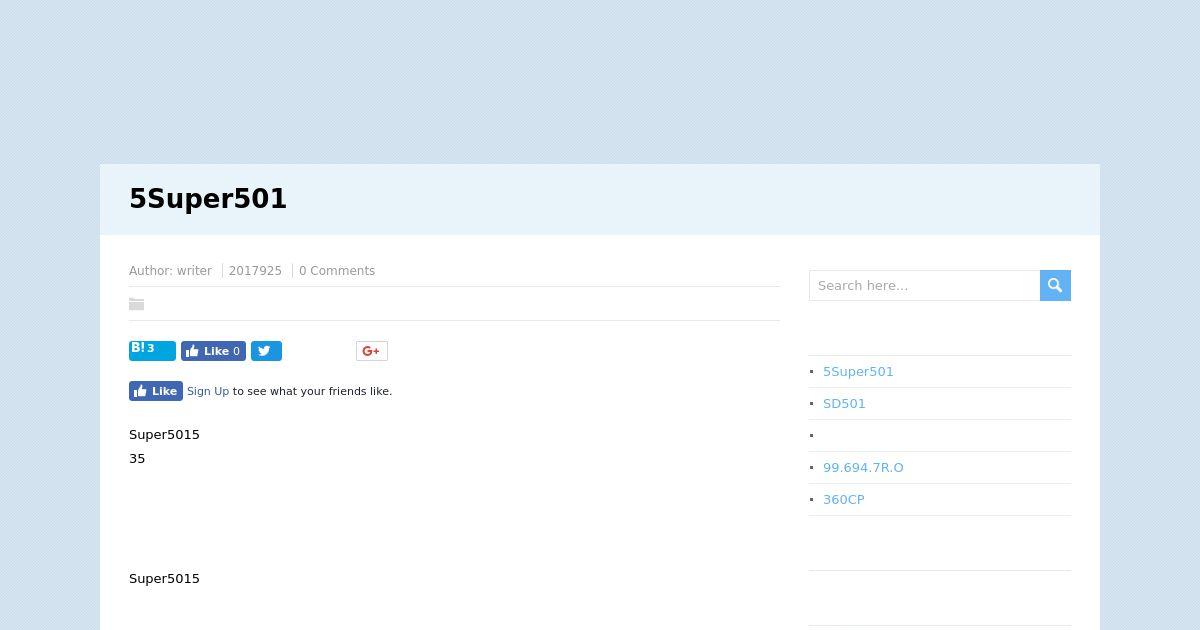1200x630 pixels.
Task: Click the Hatena bookmark B! button
Action: click(152, 350)
